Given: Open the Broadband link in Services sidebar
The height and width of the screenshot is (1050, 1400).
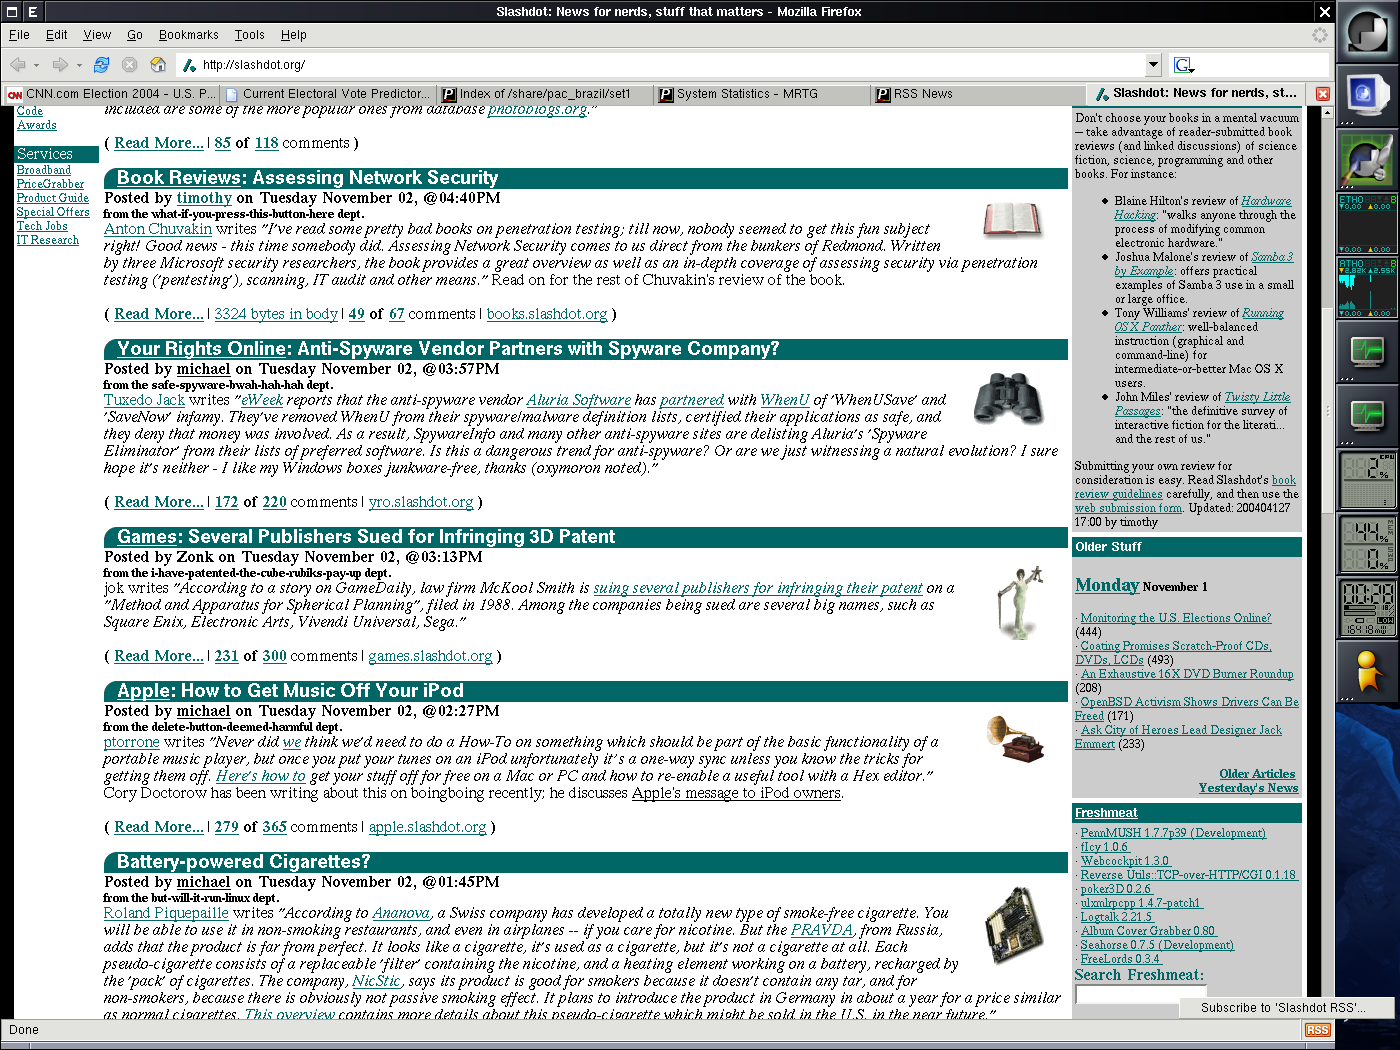Looking at the screenshot, I should tap(44, 170).
